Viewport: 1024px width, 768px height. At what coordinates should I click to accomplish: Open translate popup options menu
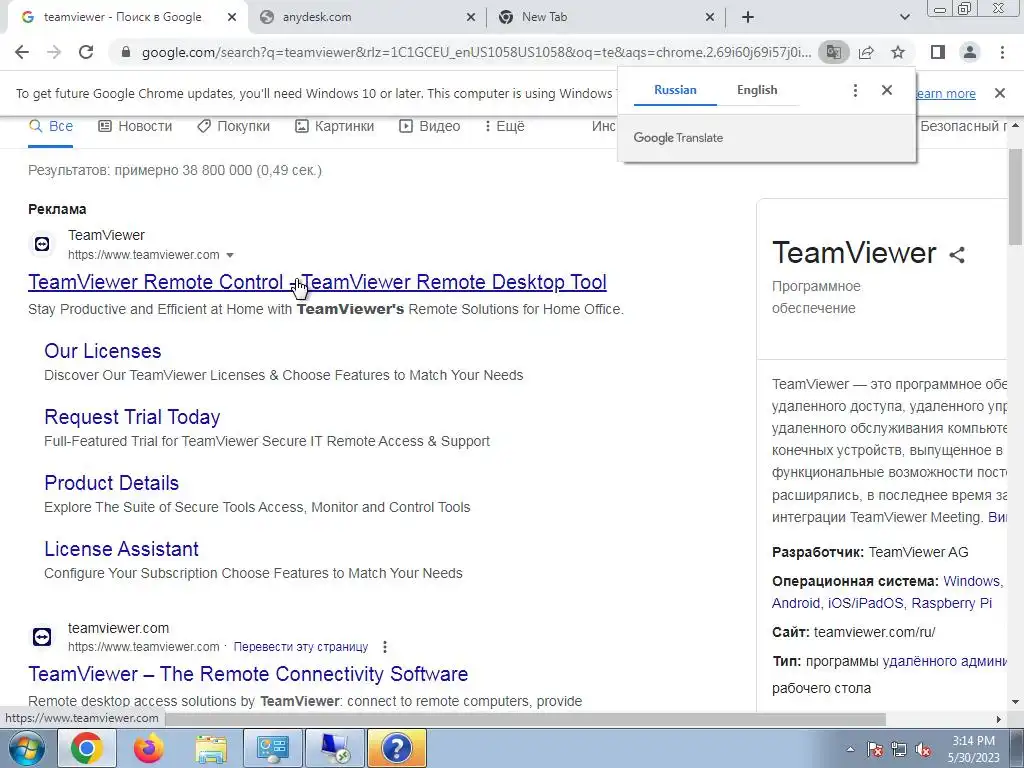point(856,90)
